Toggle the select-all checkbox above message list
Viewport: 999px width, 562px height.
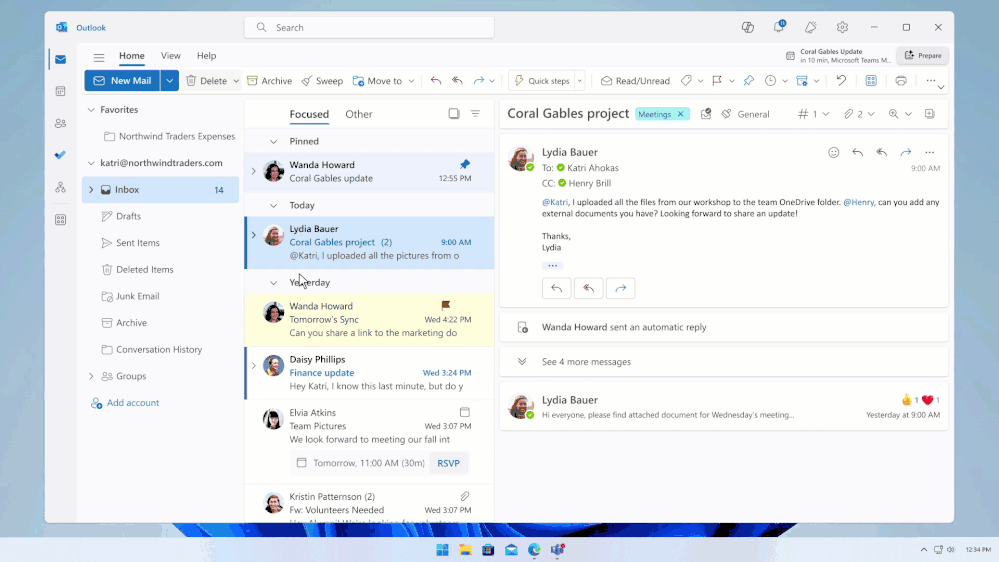pos(454,113)
